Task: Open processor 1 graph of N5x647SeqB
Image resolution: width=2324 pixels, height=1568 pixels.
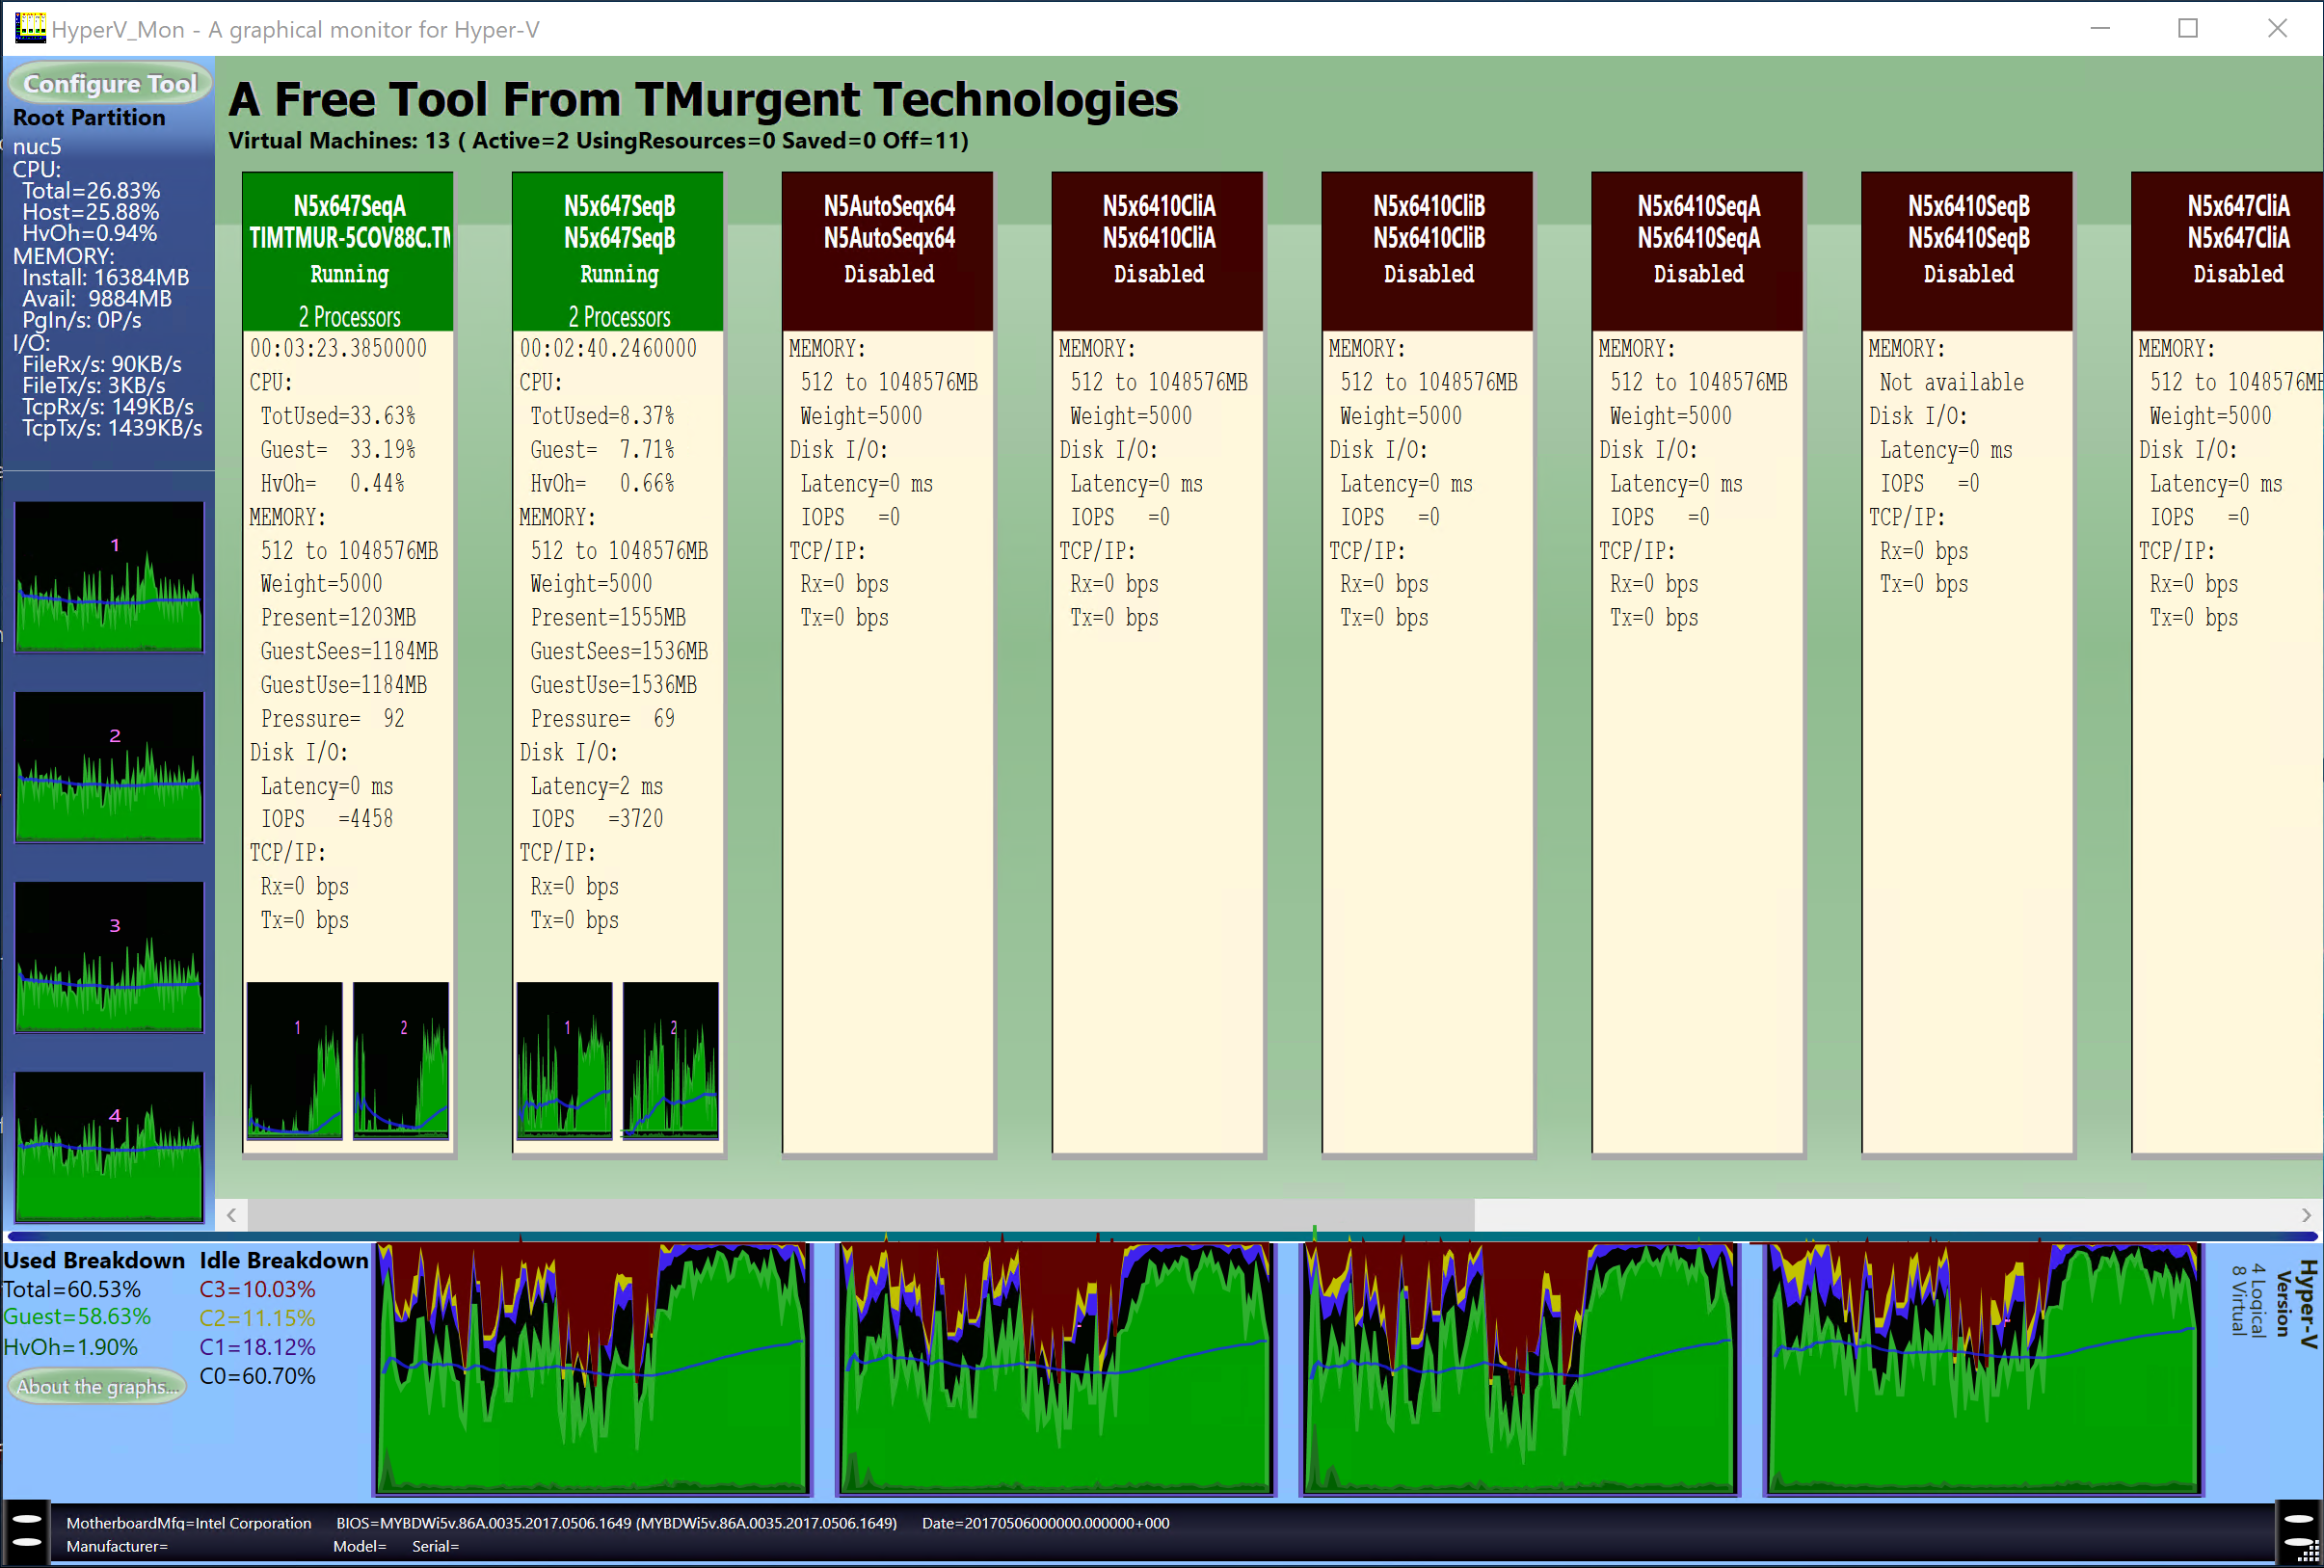Action: pyautogui.click(x=565, y=1060)
